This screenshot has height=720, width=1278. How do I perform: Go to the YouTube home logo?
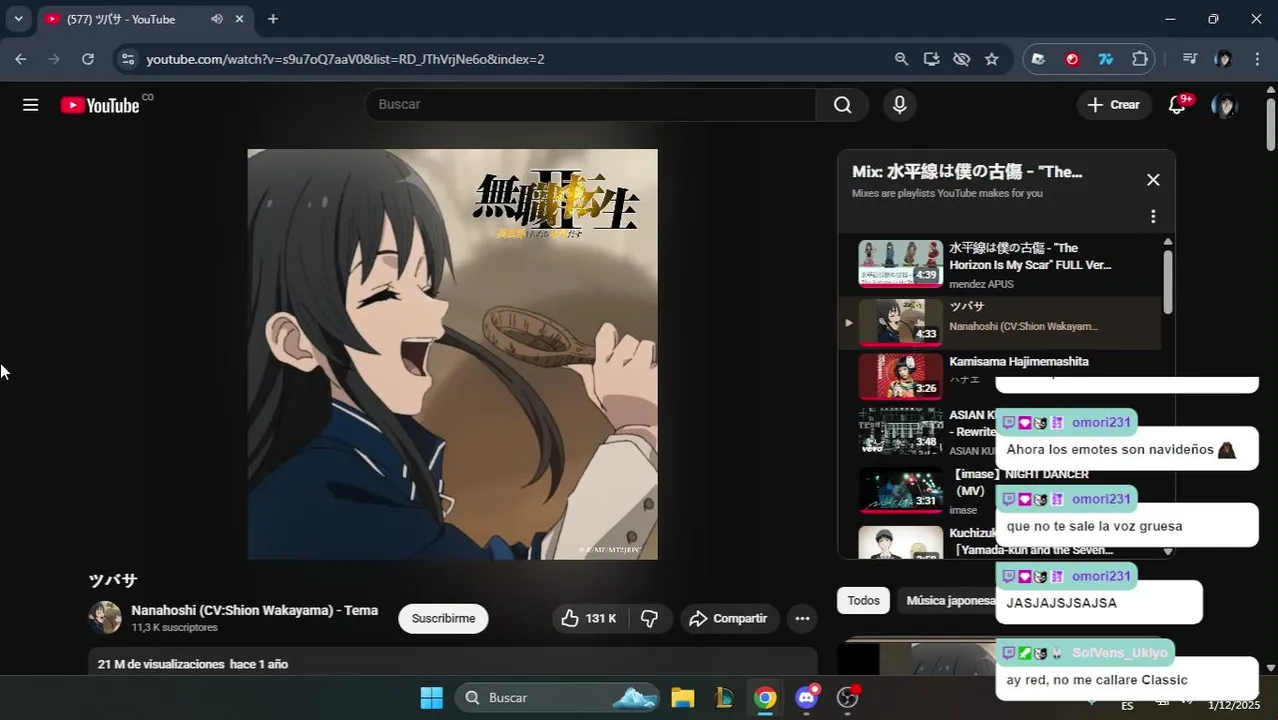tap(100, 105)
